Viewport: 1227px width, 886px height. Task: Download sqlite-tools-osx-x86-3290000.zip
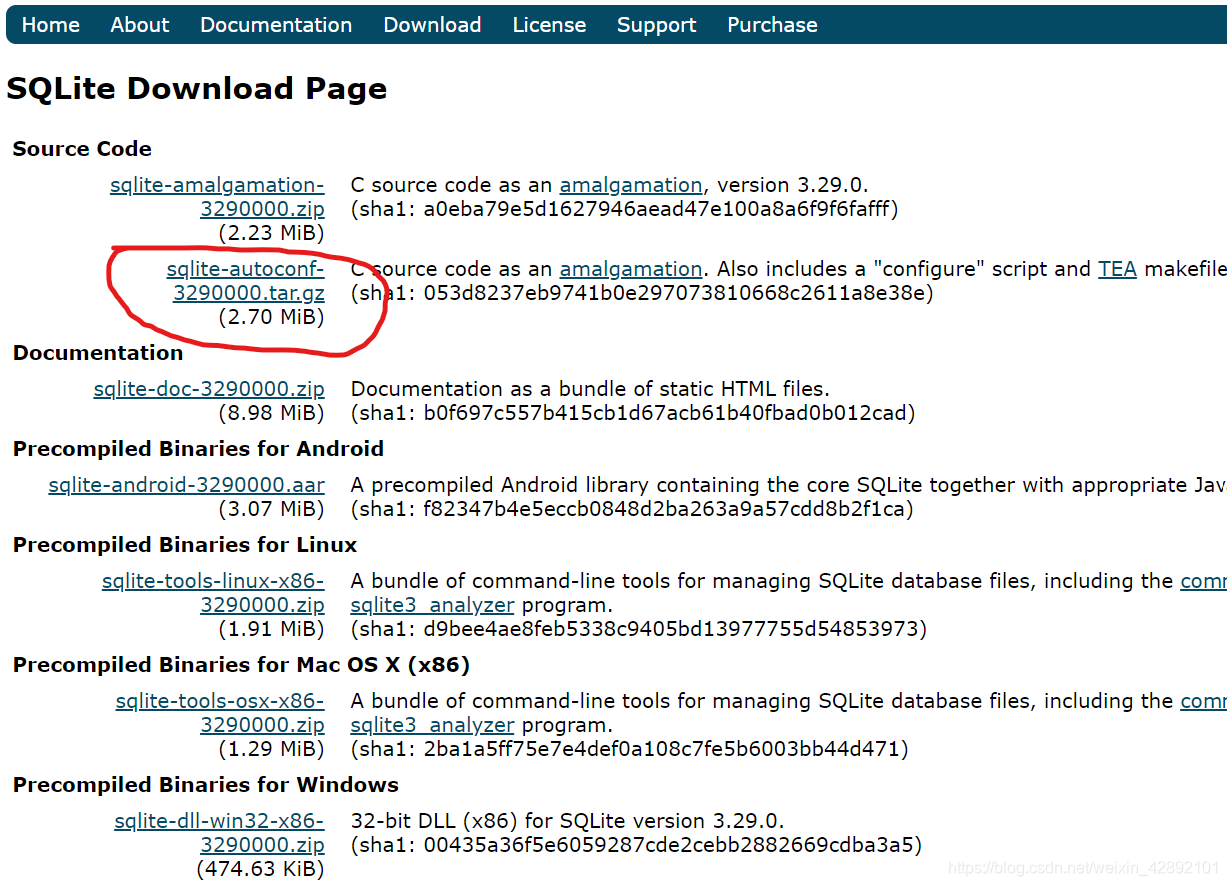click(220, 713)
